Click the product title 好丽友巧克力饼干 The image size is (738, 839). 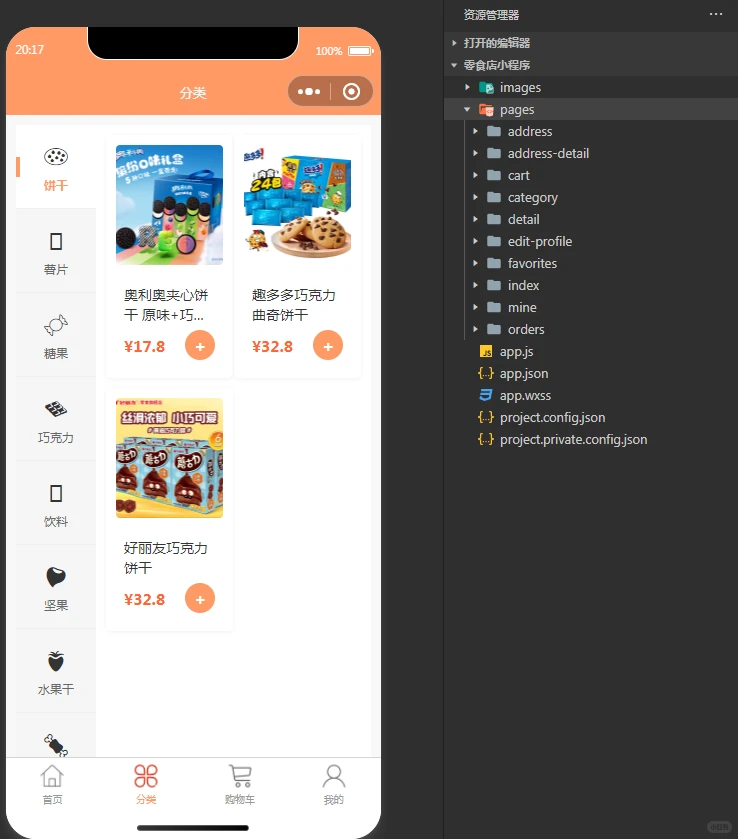[165, 558]
